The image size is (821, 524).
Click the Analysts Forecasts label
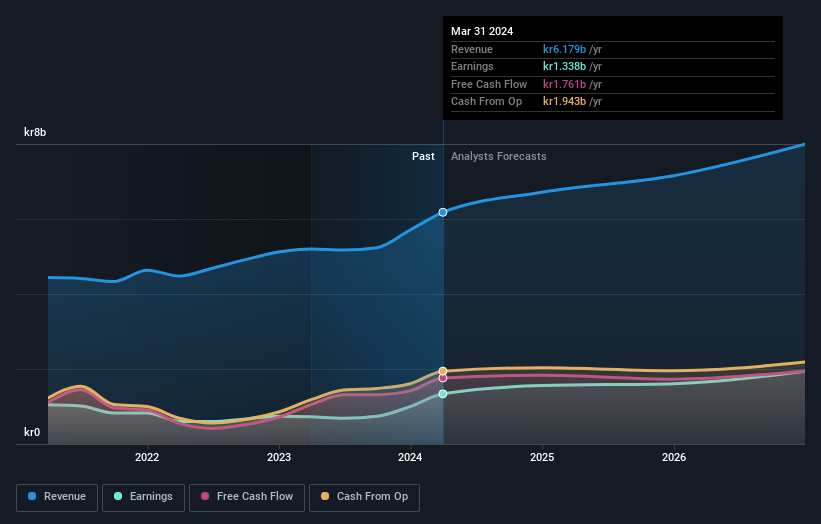(x=498, y=156)
